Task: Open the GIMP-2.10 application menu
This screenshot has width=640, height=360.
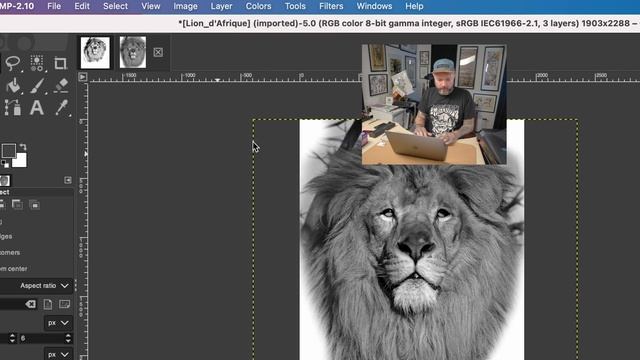Action: click(x=17, y=7)
